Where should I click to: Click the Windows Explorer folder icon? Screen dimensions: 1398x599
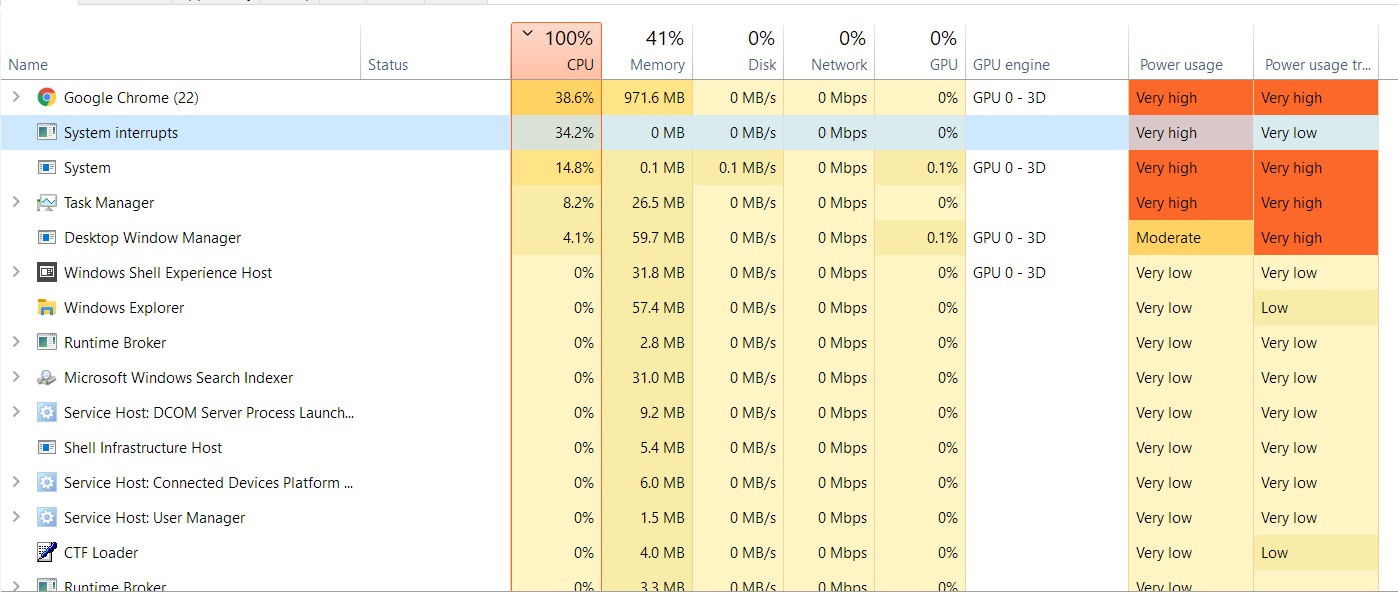[x=46, y=308]
